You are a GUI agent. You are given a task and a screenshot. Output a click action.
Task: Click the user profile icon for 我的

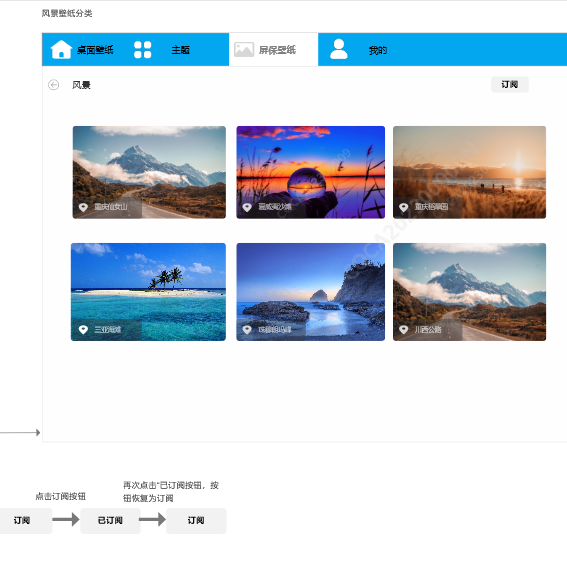click(338, 49)
